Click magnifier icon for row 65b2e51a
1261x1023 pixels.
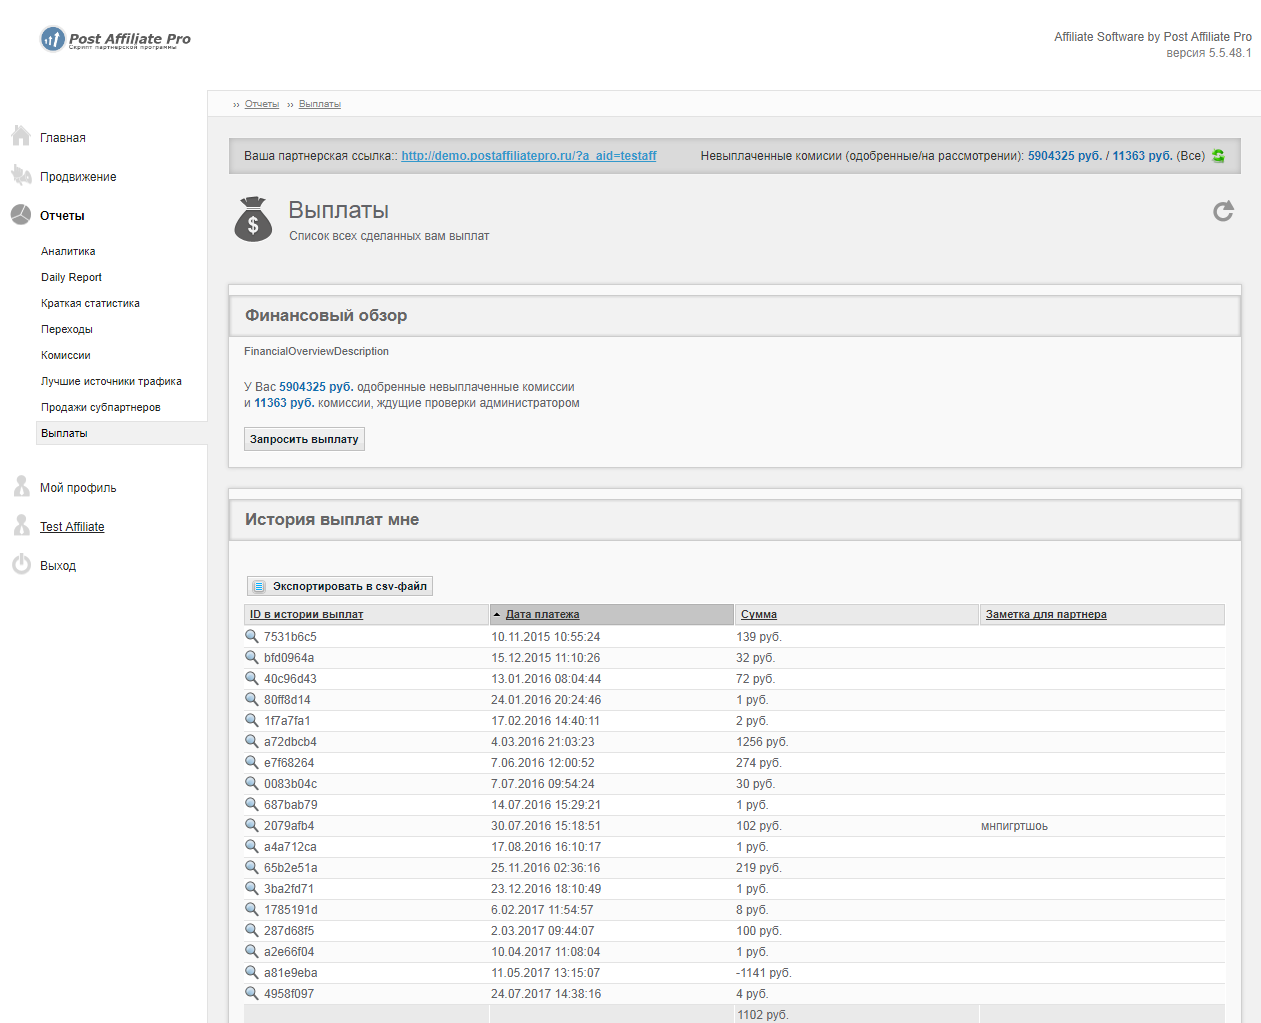252,867
